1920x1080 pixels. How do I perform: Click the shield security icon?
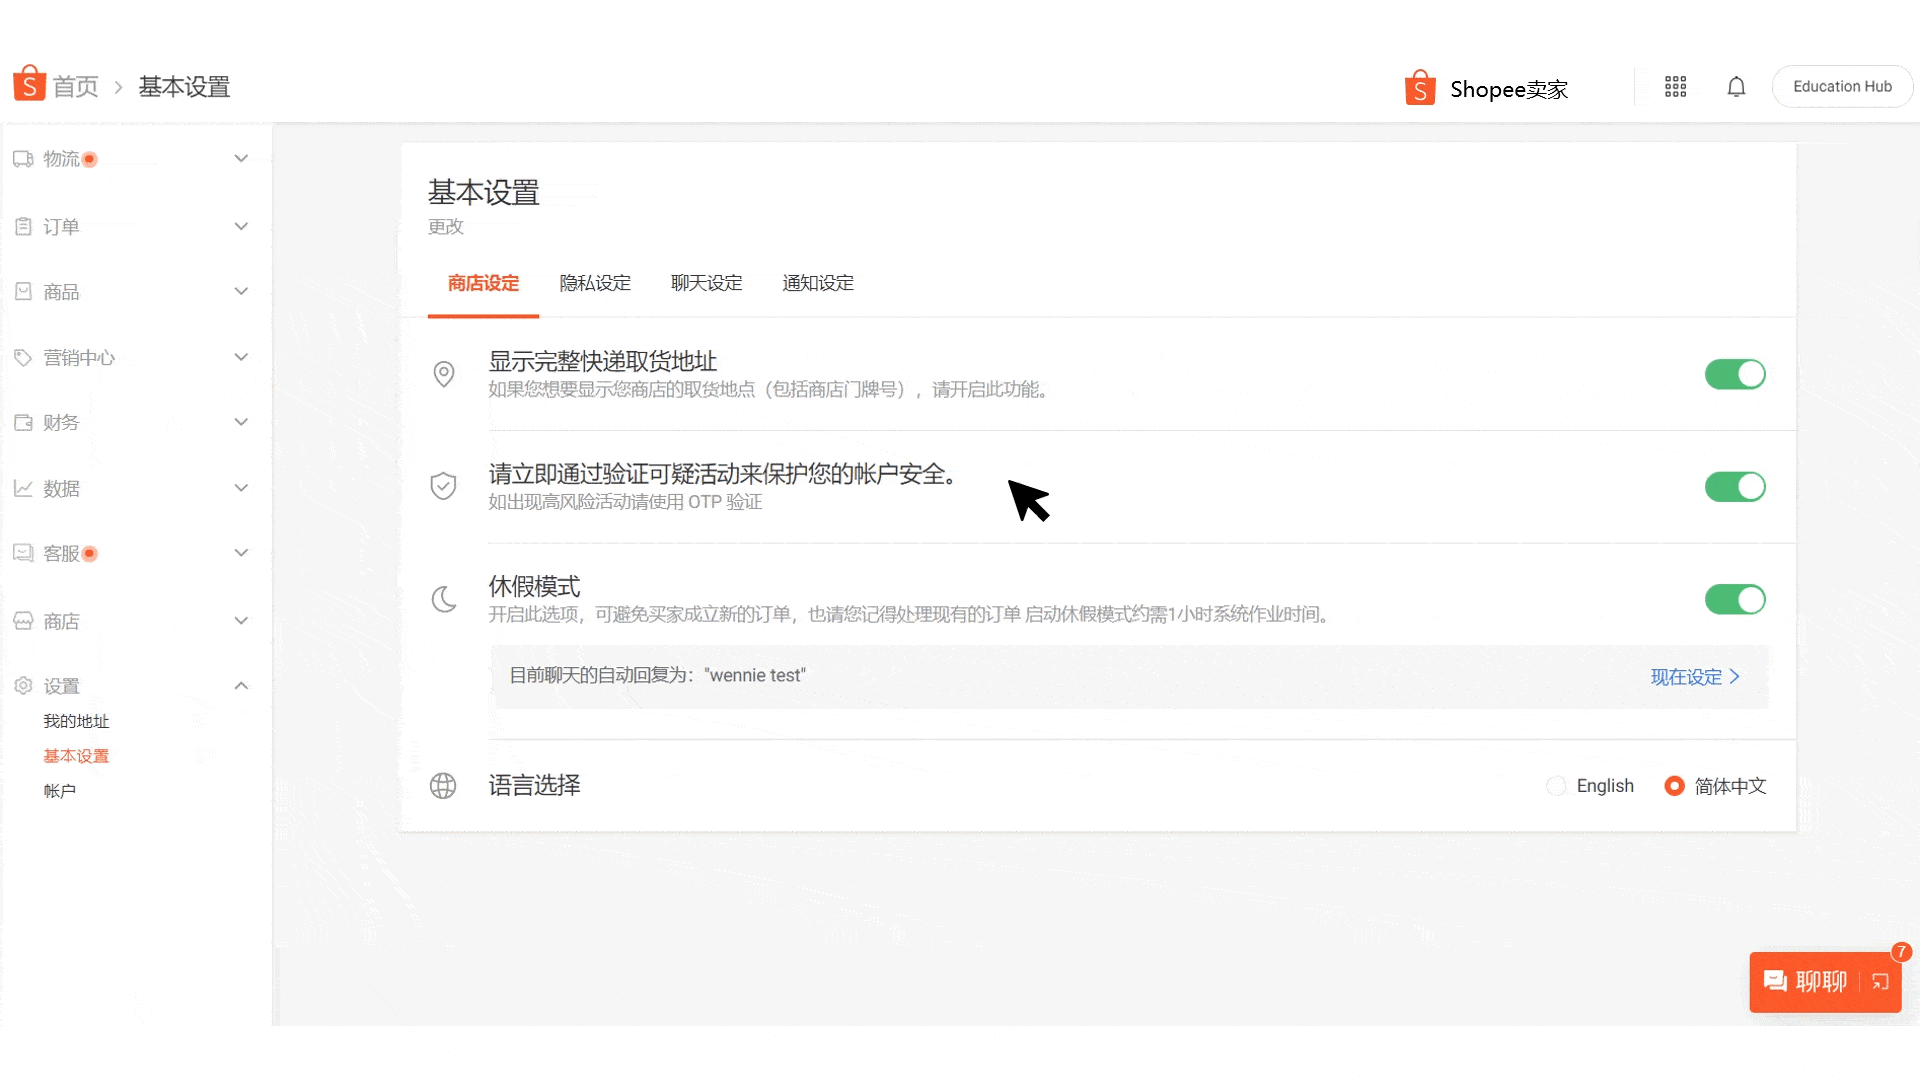[x=444, y=485]
